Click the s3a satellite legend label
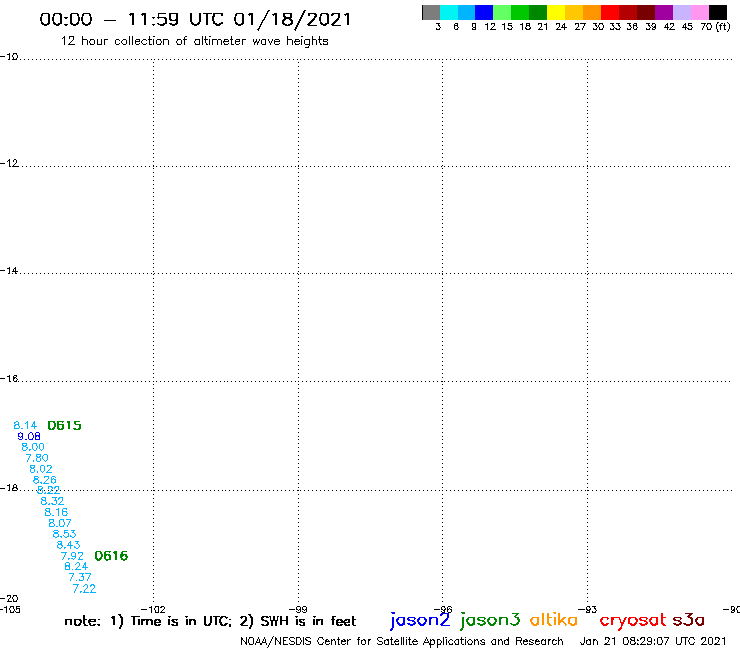 click(688, 620)
